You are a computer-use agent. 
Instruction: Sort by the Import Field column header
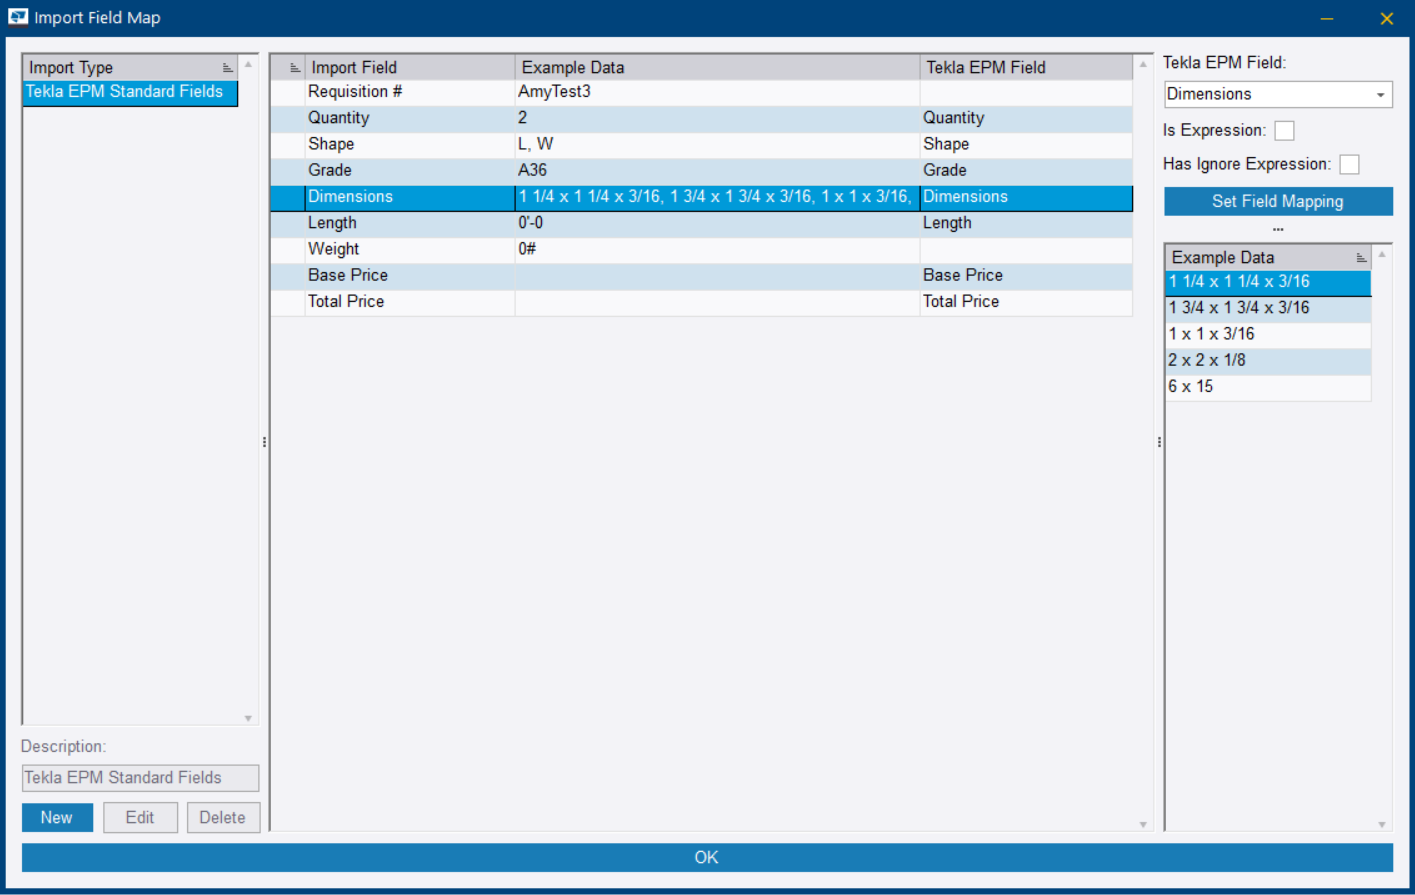[x=410, y=67]
